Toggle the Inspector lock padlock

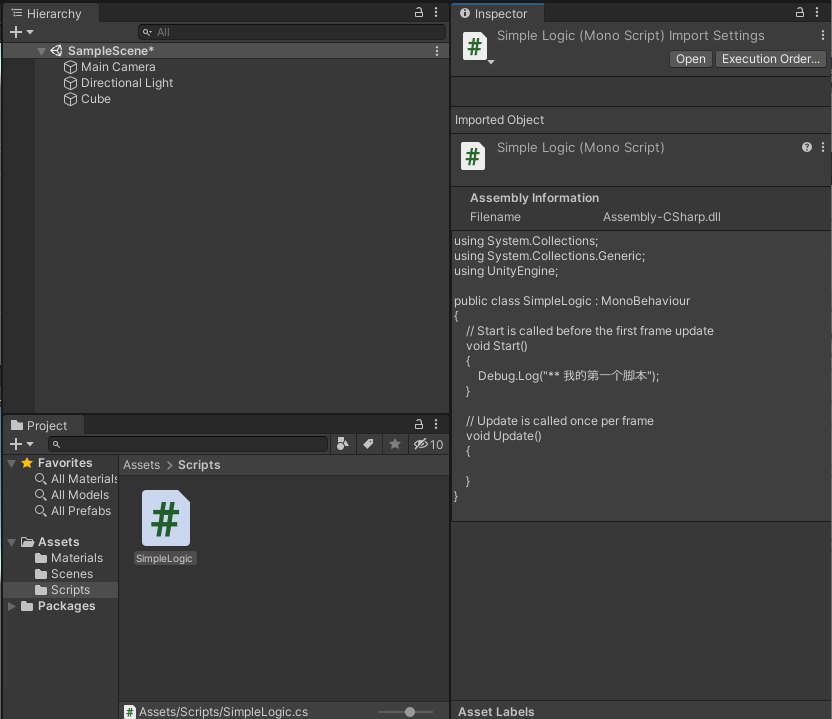click(x=800, y=11)
